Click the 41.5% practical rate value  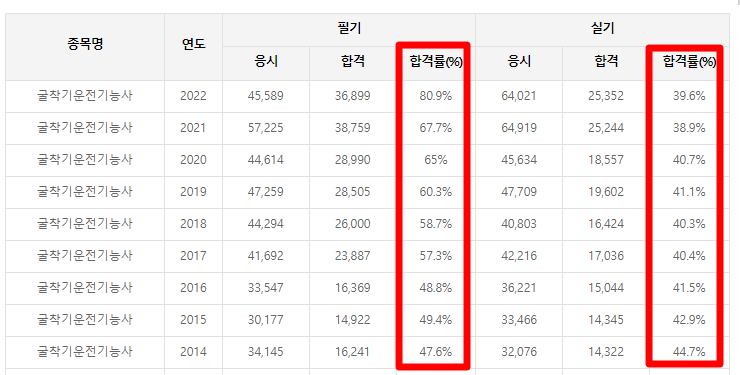pyautogui.click(x=689, y=288)
